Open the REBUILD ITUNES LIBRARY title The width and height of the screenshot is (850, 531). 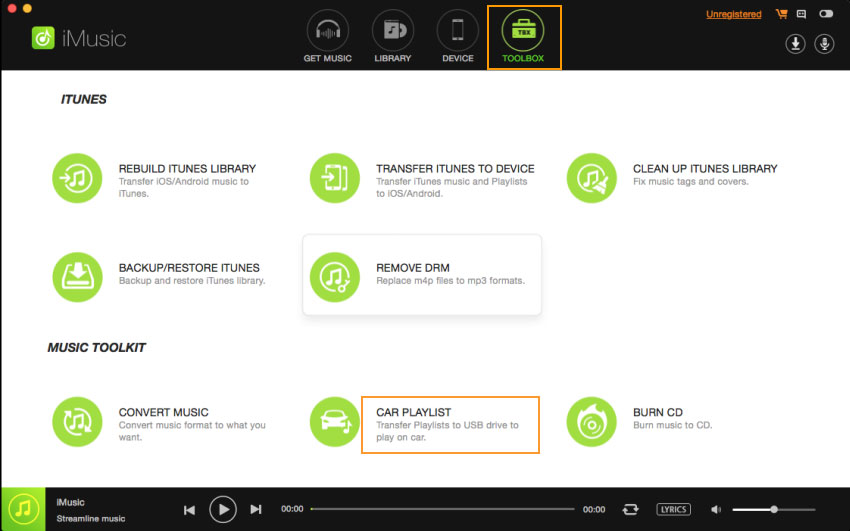pyautogui.click(x=187, y=169)
